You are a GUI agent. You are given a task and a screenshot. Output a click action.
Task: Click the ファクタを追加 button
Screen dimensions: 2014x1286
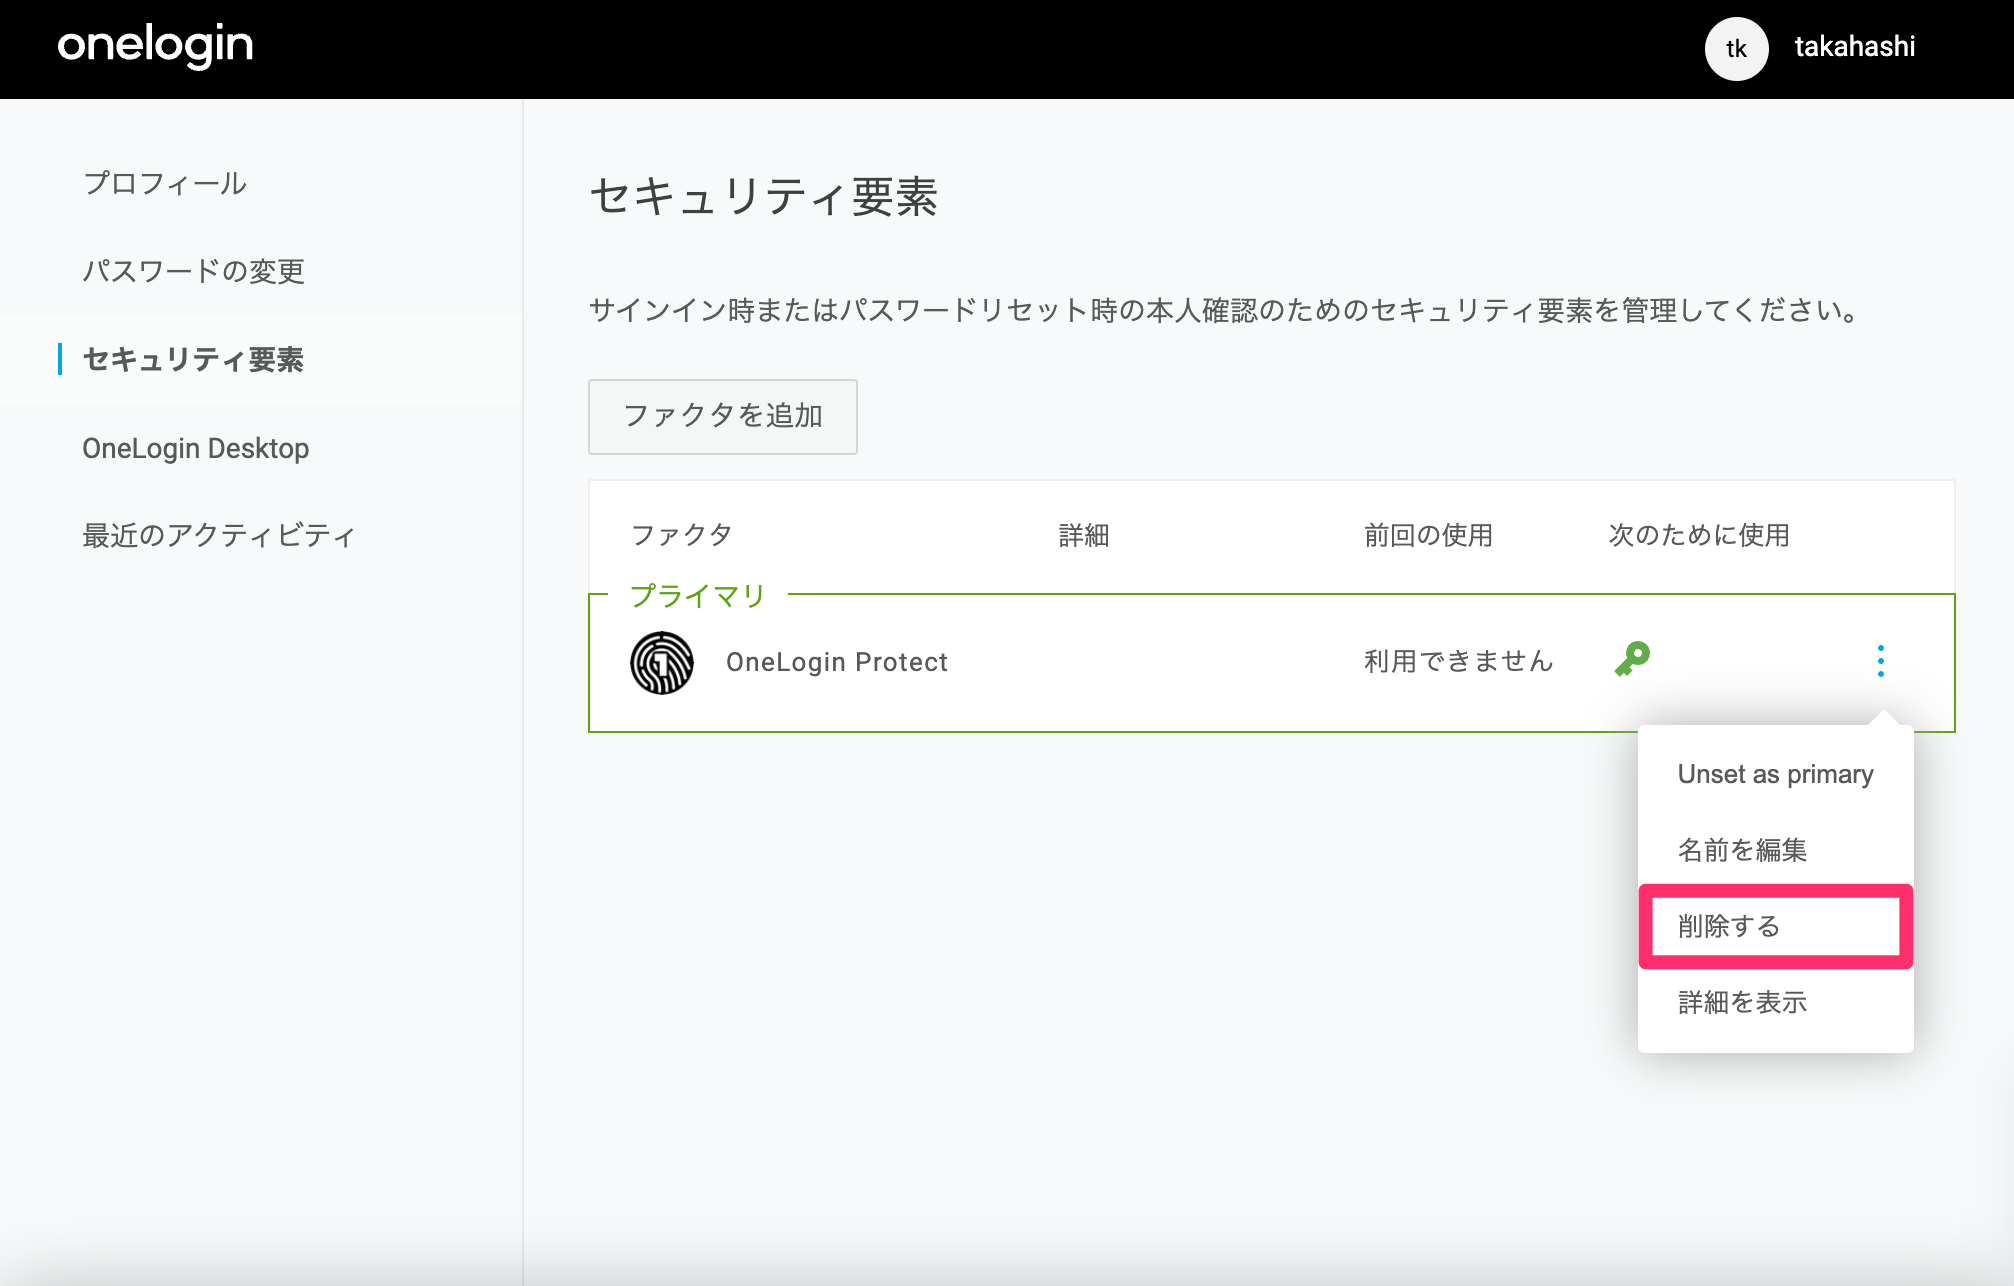pyautogui.click(x=722, y=416)
